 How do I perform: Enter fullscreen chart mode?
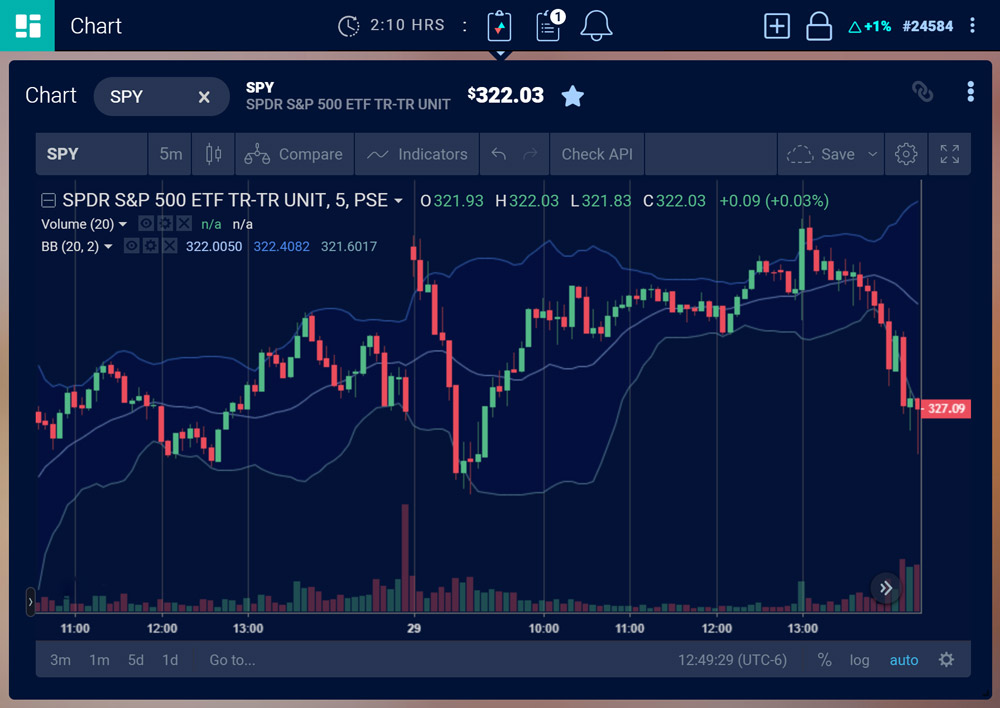(x=950, y=154)
